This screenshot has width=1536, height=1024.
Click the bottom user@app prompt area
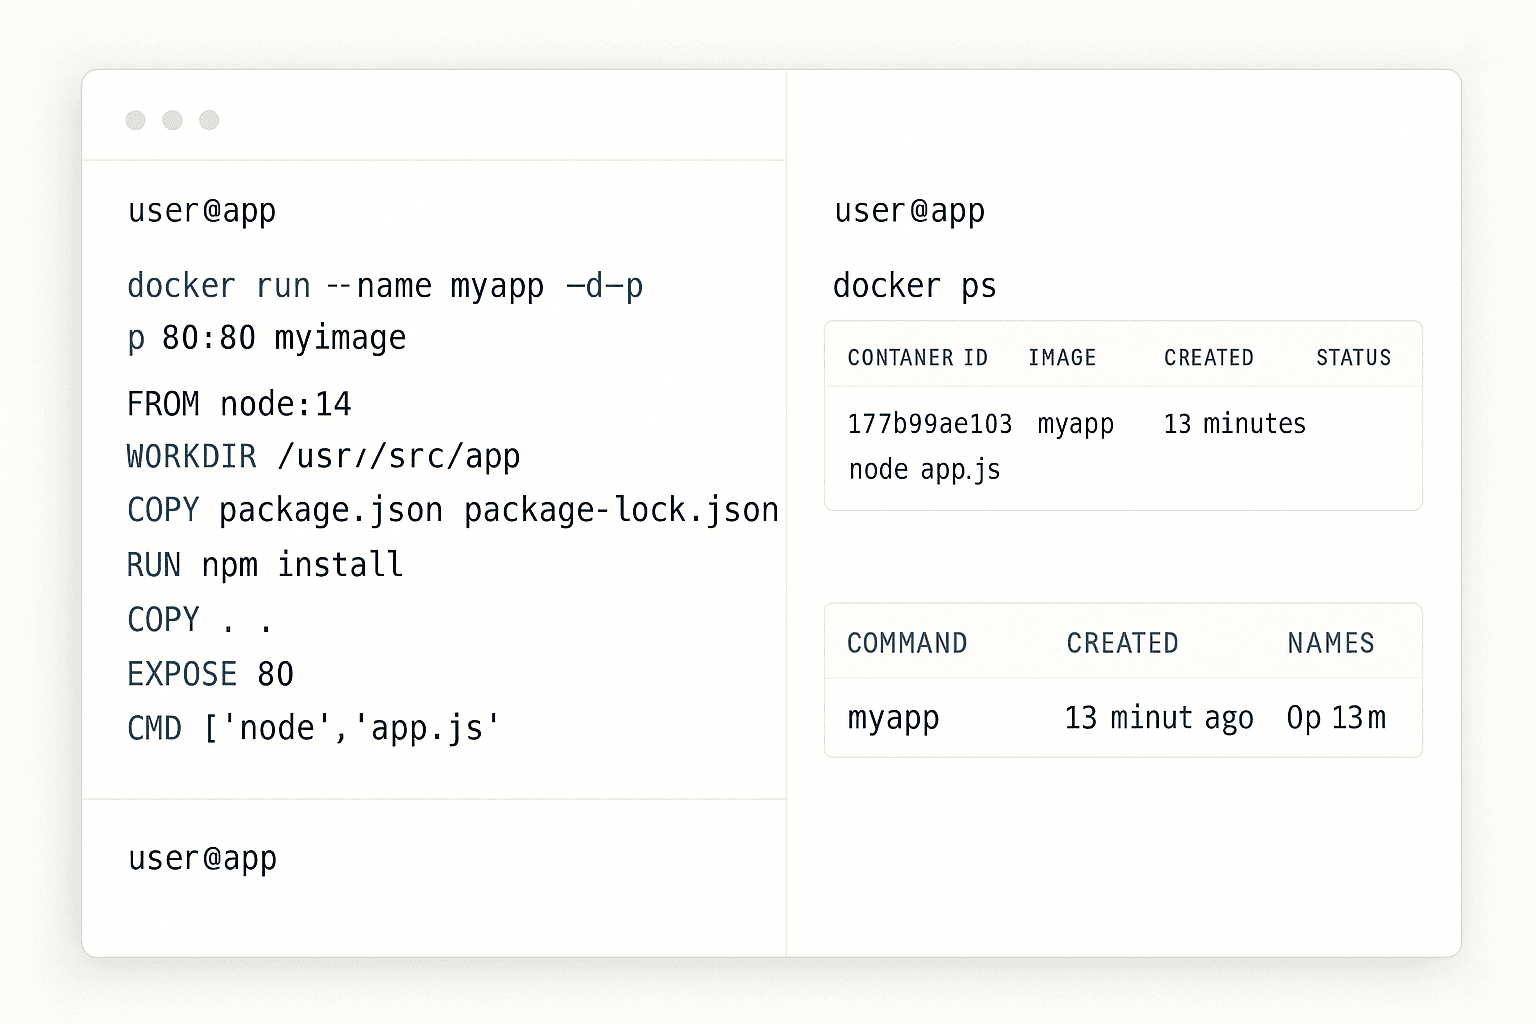(x=201, y=858)
